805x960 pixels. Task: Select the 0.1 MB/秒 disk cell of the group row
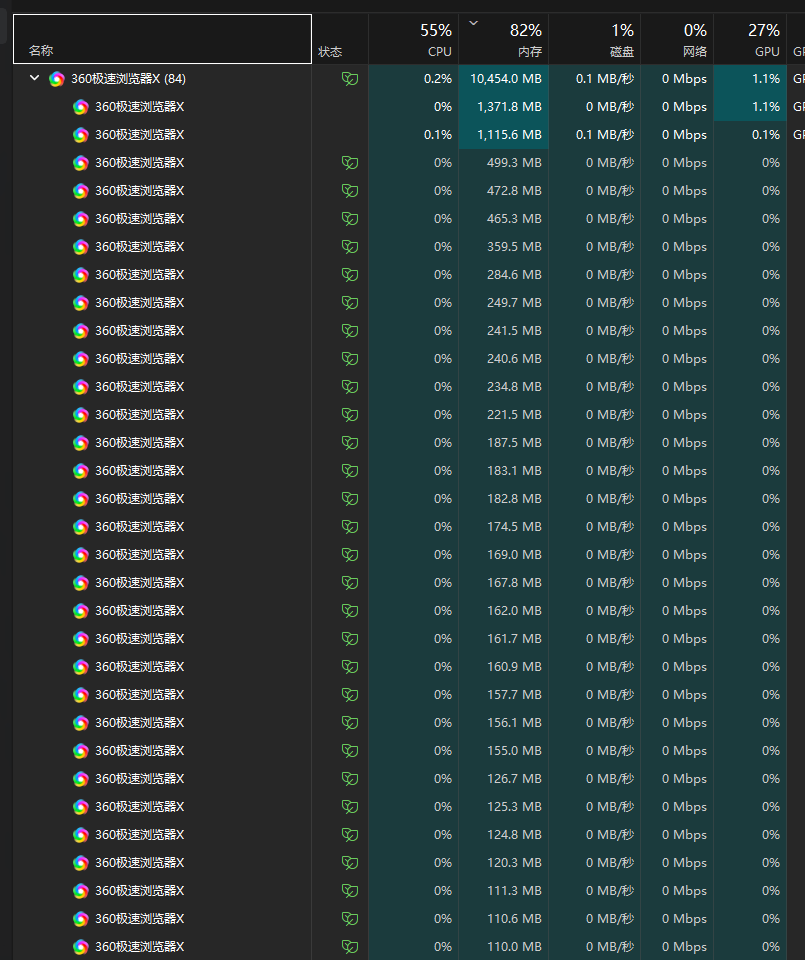[594, 78]
